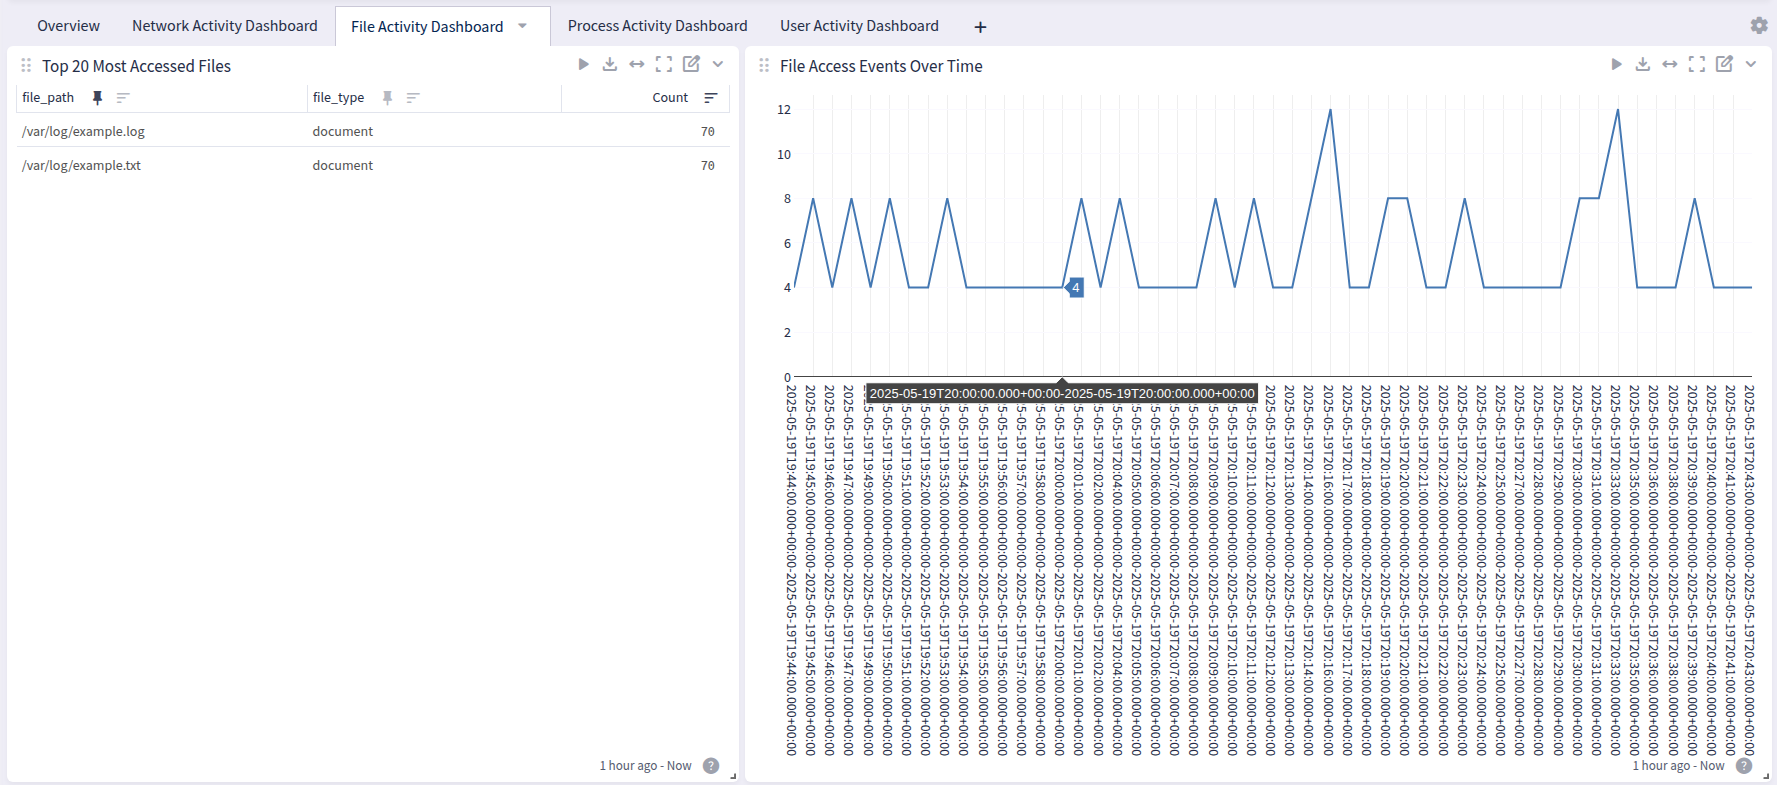Toggle pin on file_path column
Viewport: 1777px width, 785px height.
tap(97, 98)
